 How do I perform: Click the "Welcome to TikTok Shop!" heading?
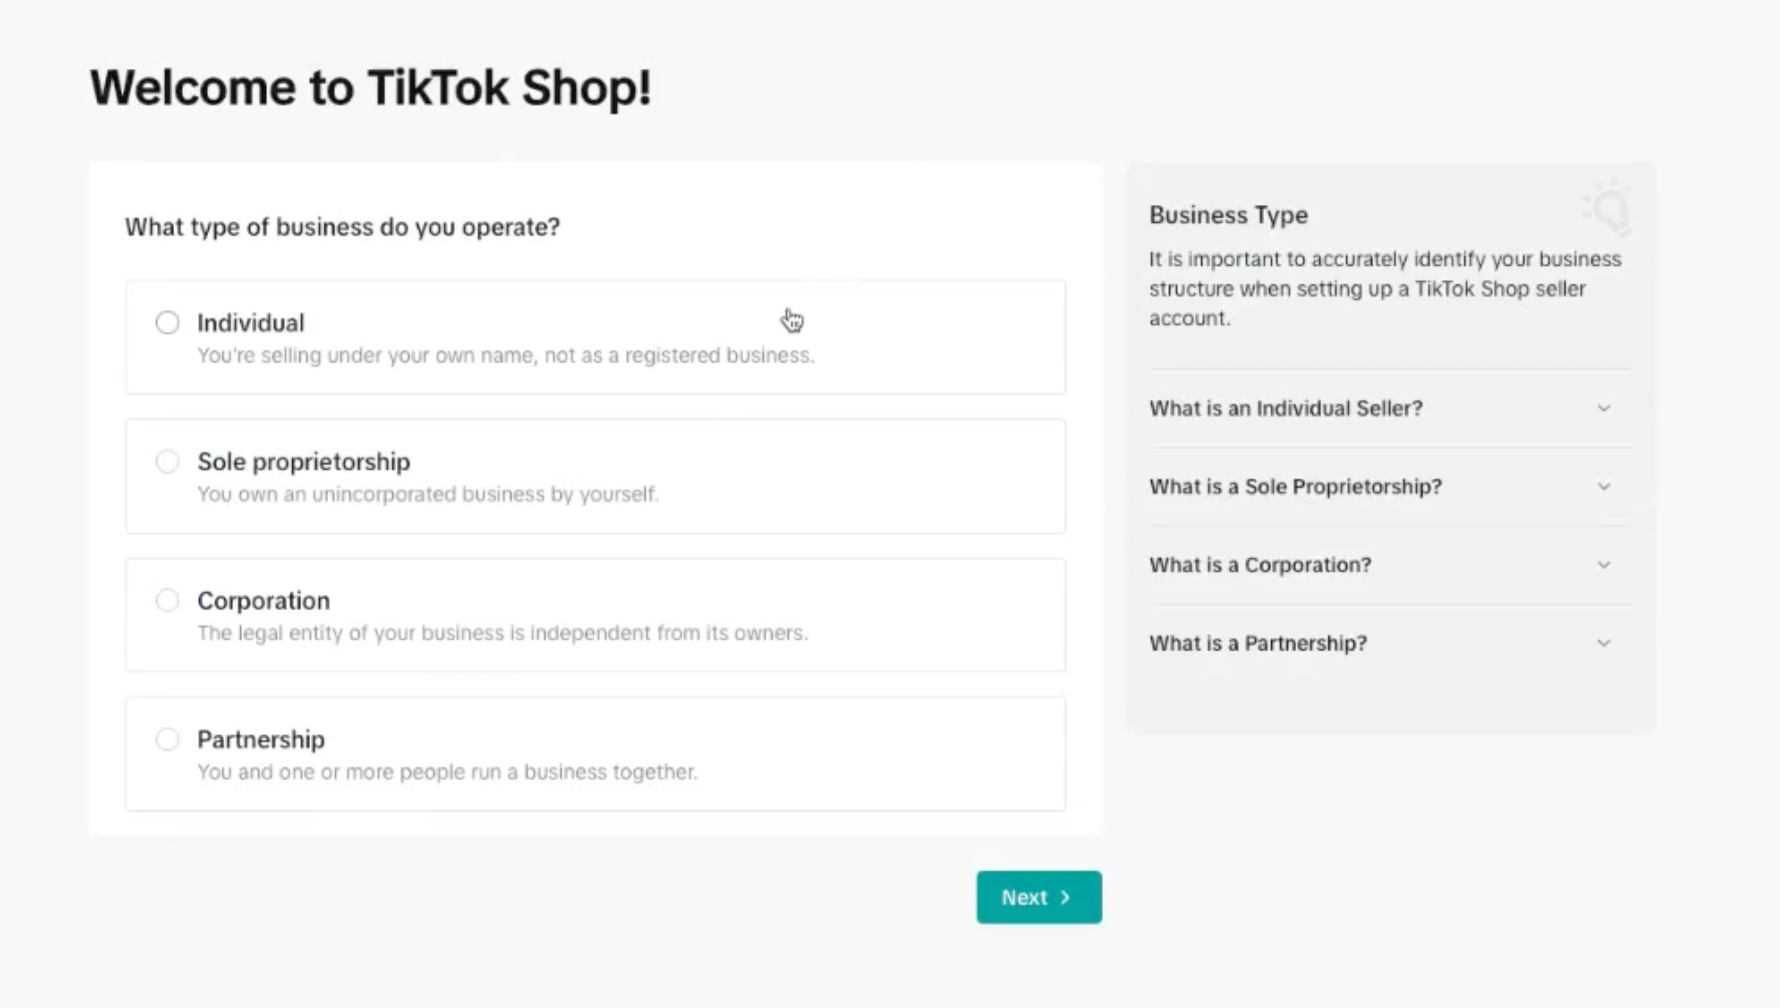click(x=370, y=88)
